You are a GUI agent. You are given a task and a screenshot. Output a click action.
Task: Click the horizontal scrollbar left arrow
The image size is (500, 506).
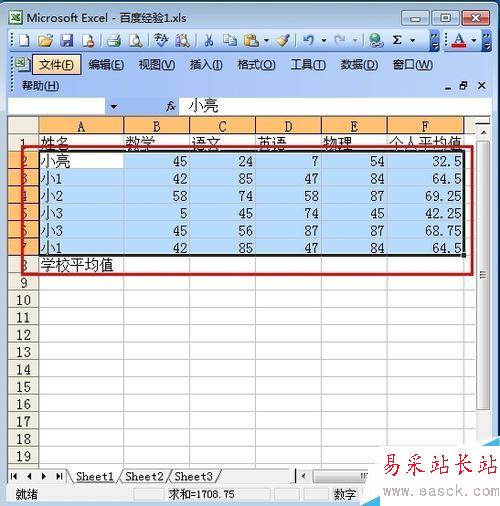303,476
